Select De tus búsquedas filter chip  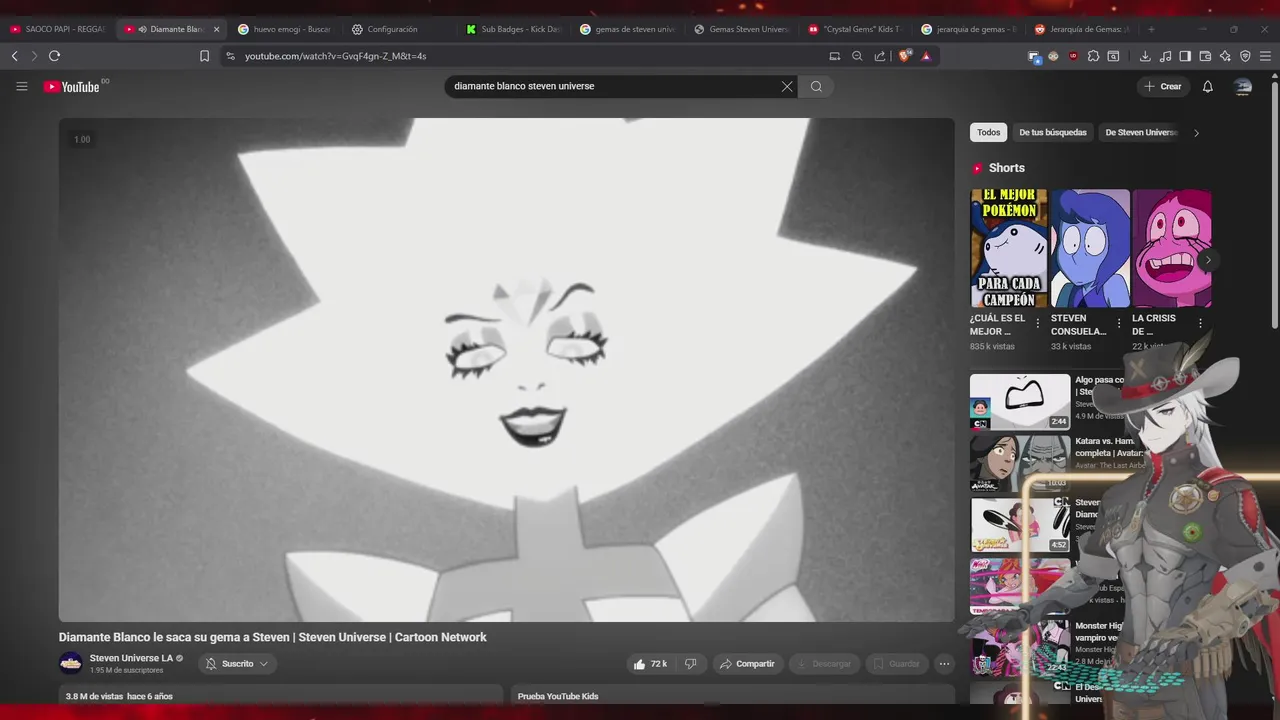1052,132
